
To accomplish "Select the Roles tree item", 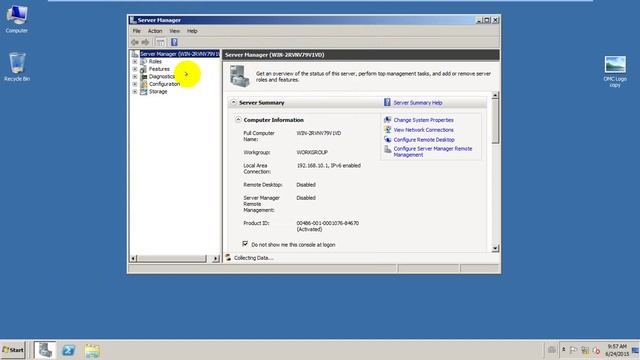I will point(155,62).
